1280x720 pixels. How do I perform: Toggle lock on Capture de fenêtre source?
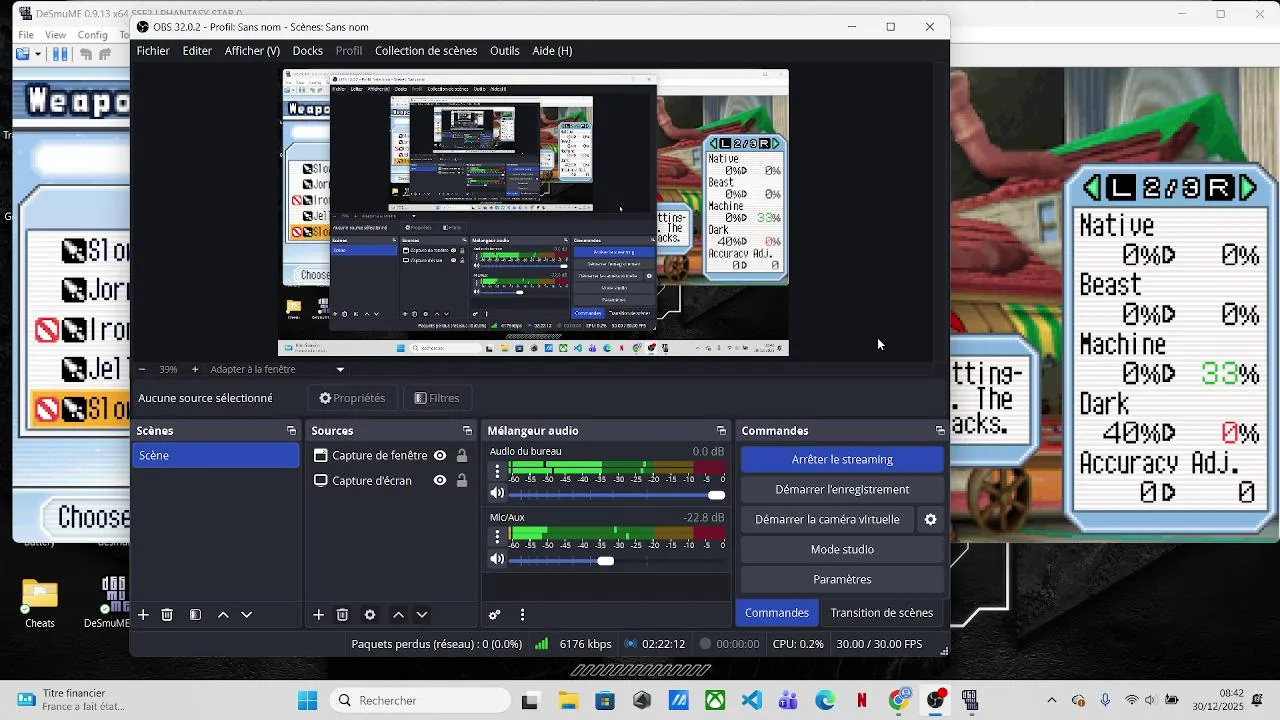coord(462,456)
